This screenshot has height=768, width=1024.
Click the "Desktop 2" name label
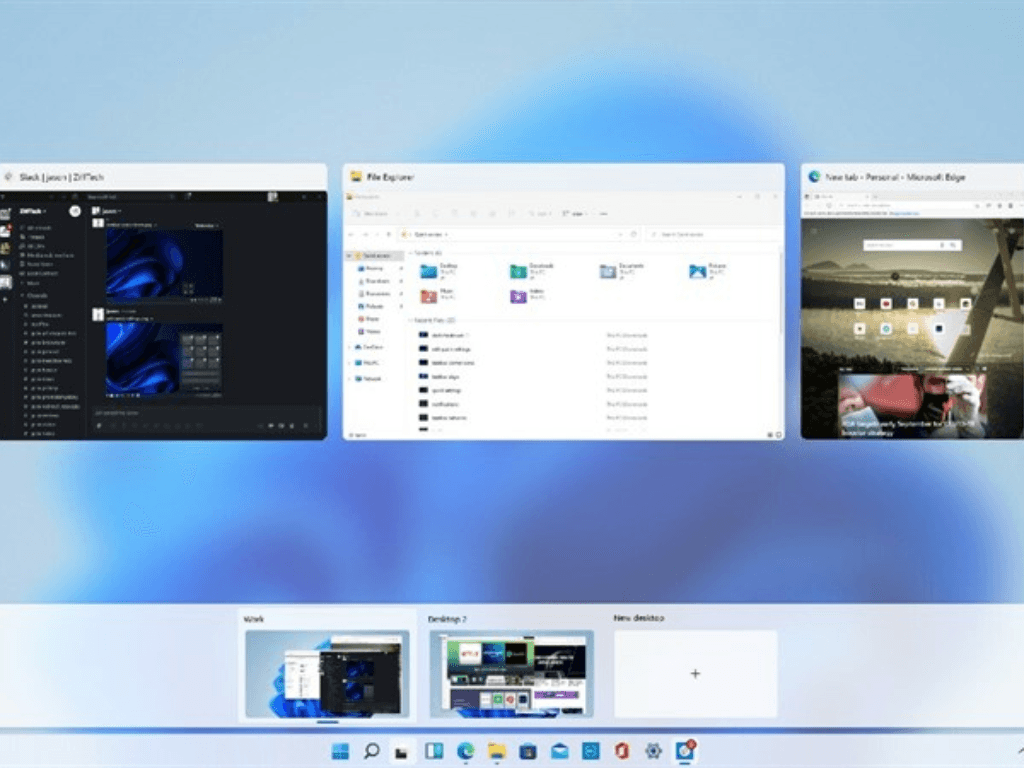(x=447, y=619)
